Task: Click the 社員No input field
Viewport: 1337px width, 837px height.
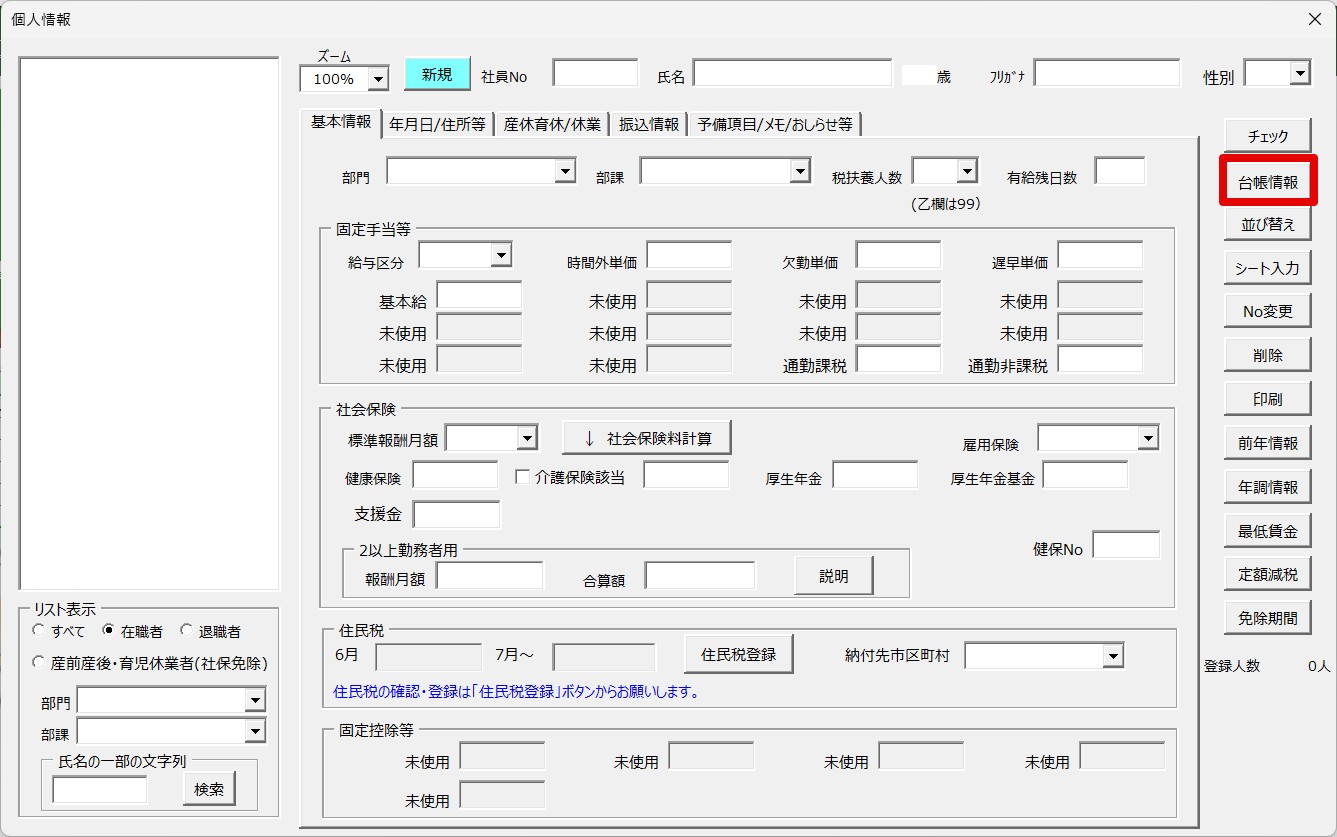Action: (x=595, y=74)
